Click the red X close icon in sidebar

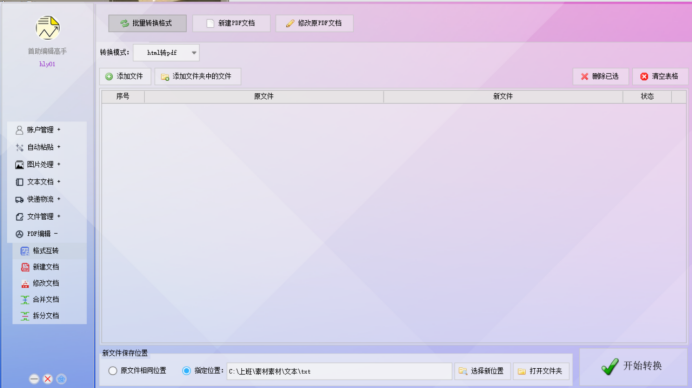point(48,379)
